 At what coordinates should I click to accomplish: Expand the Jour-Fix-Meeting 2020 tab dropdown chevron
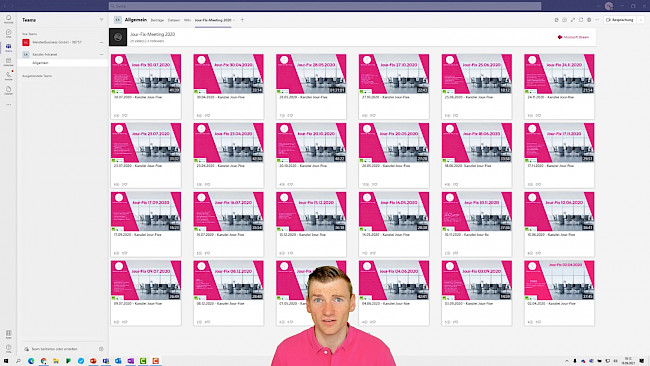click(x=234, y=20)
